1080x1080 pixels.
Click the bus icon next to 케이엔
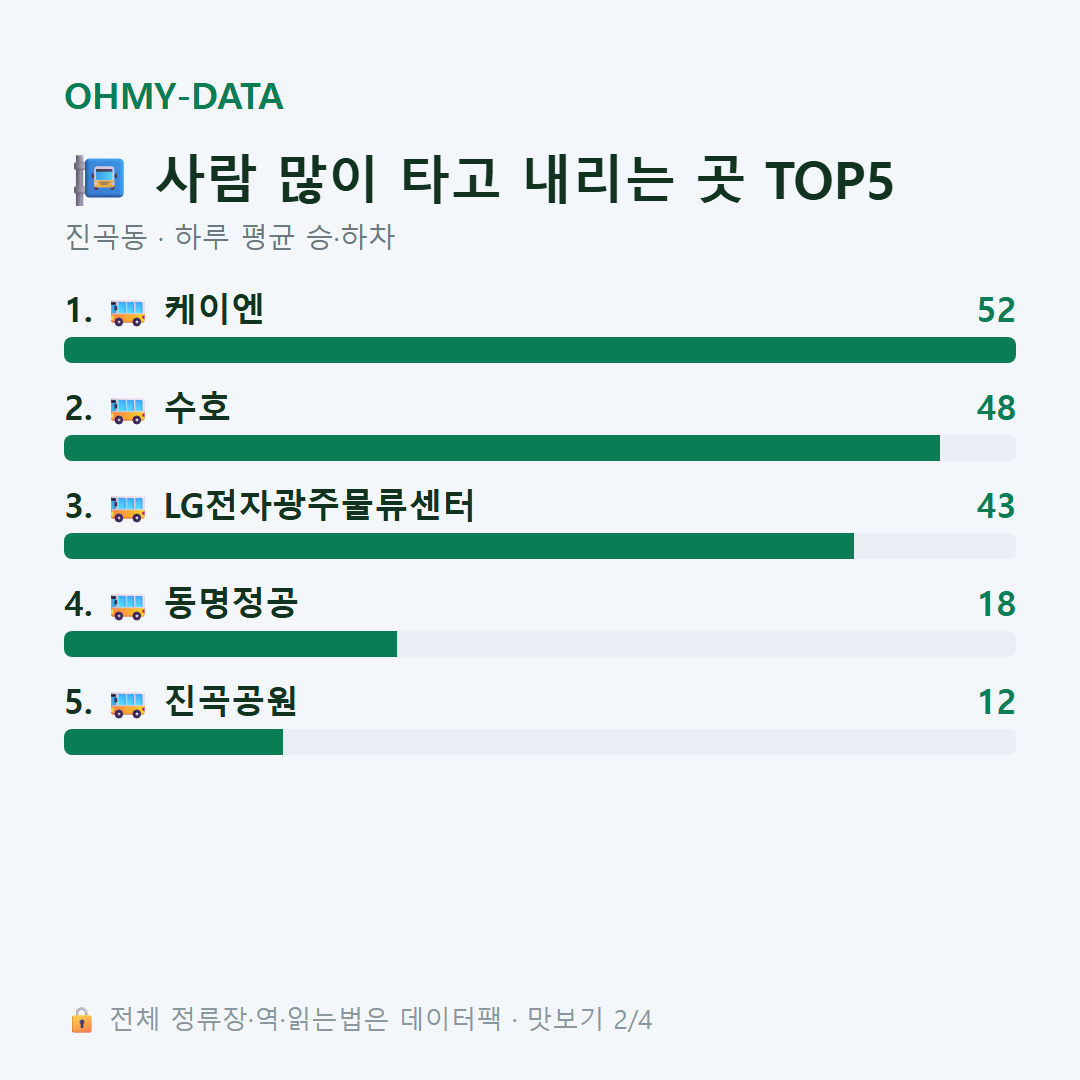[x=127, y=312]
